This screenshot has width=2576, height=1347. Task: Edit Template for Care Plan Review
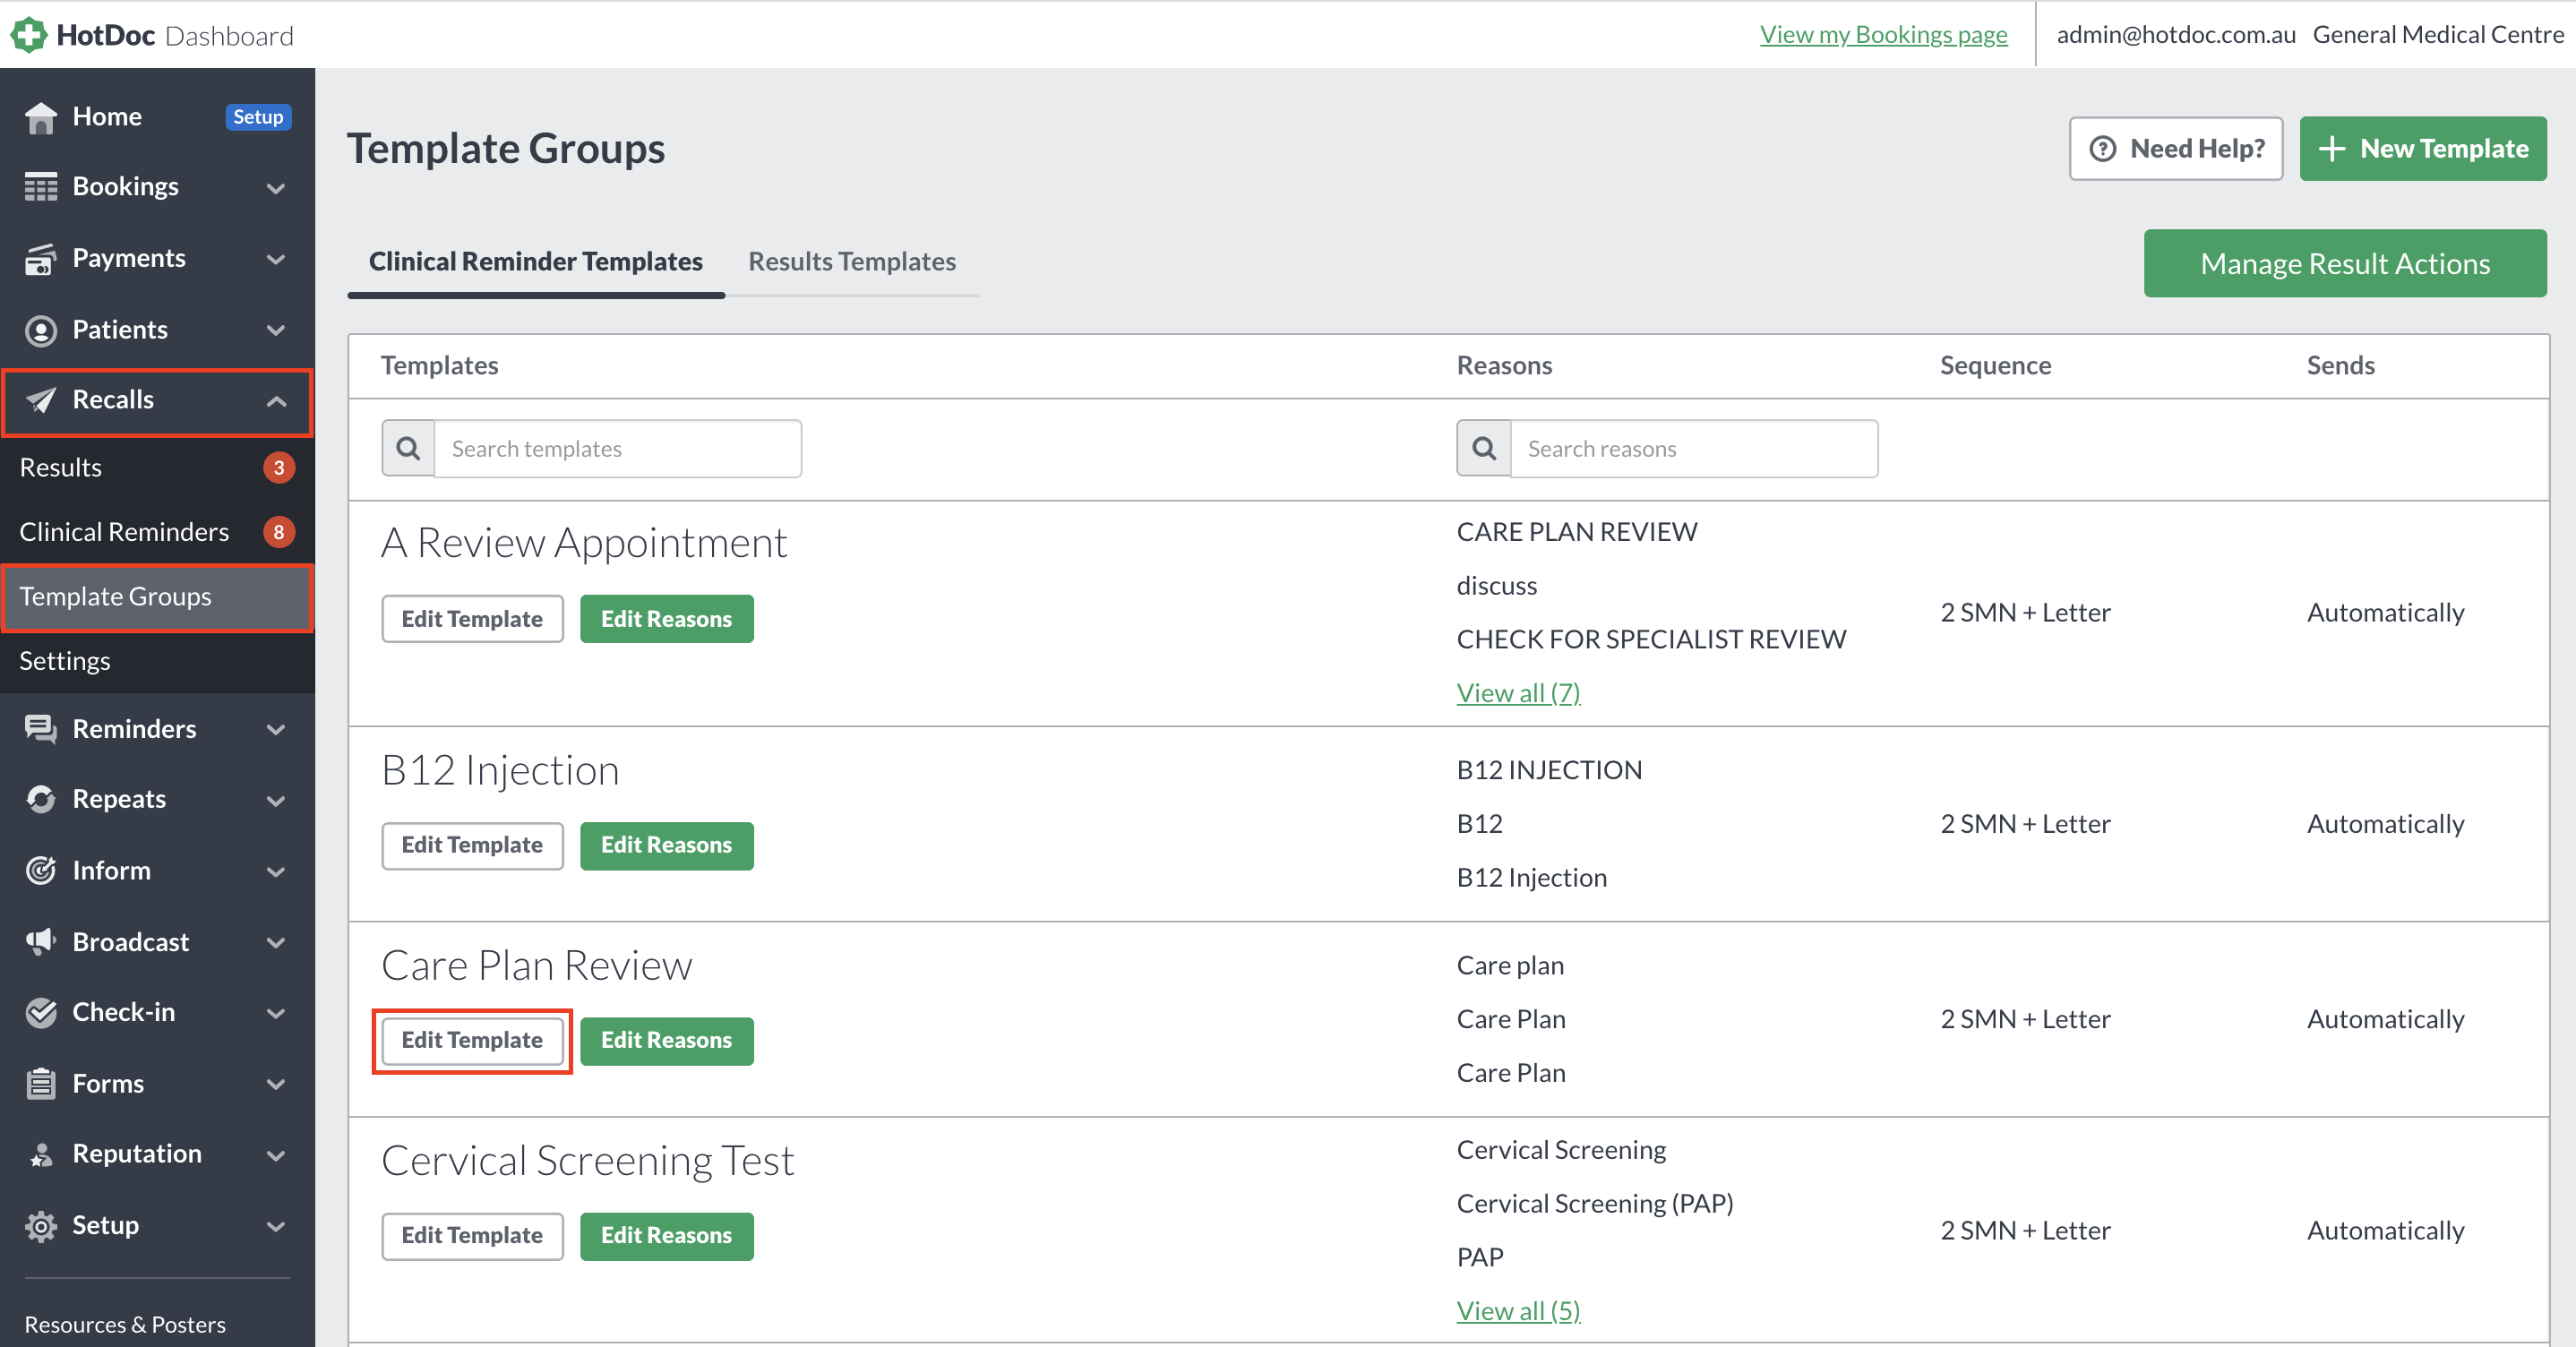pyautogui.click(x=472, y=1041)
